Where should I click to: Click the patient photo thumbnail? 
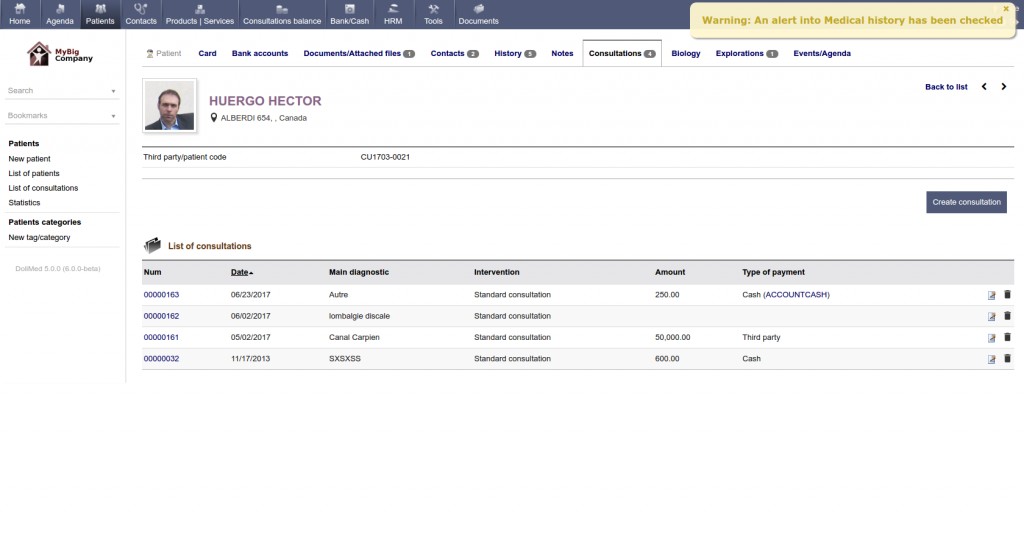click(169, 106)
